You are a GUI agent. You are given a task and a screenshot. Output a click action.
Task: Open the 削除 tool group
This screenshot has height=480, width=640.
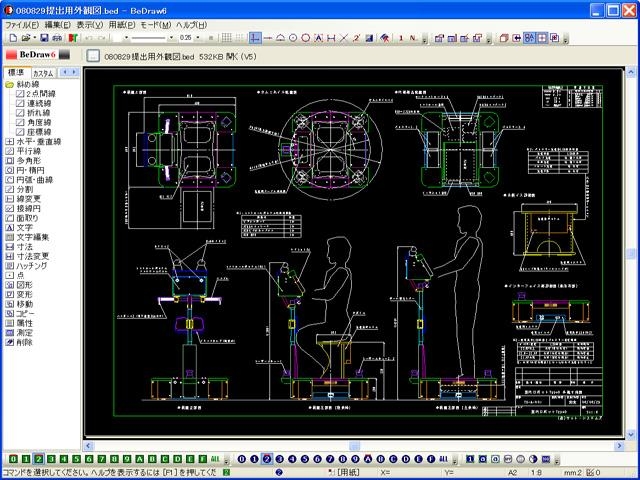point(19,342)
